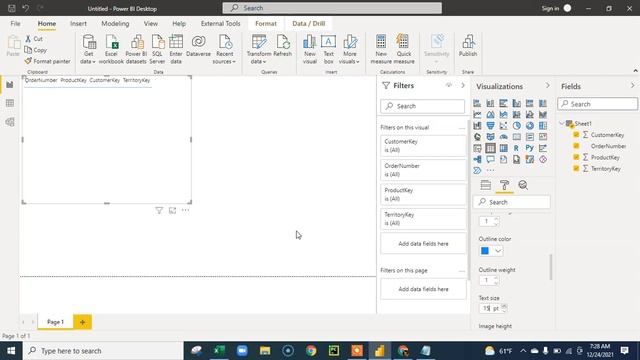This screenshot has height=360, width=640.
Task: Click the Filters pane search box
Action: [x=422, y=106]
